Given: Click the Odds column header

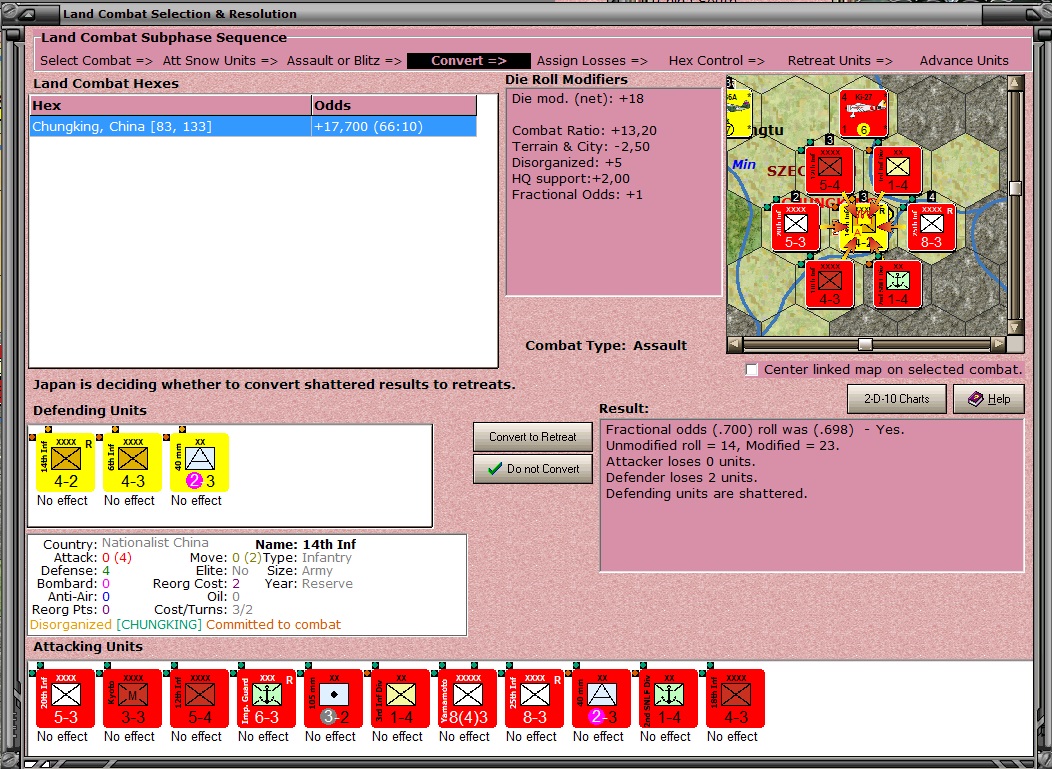Looking at the screenshot, I should (394, 105).
